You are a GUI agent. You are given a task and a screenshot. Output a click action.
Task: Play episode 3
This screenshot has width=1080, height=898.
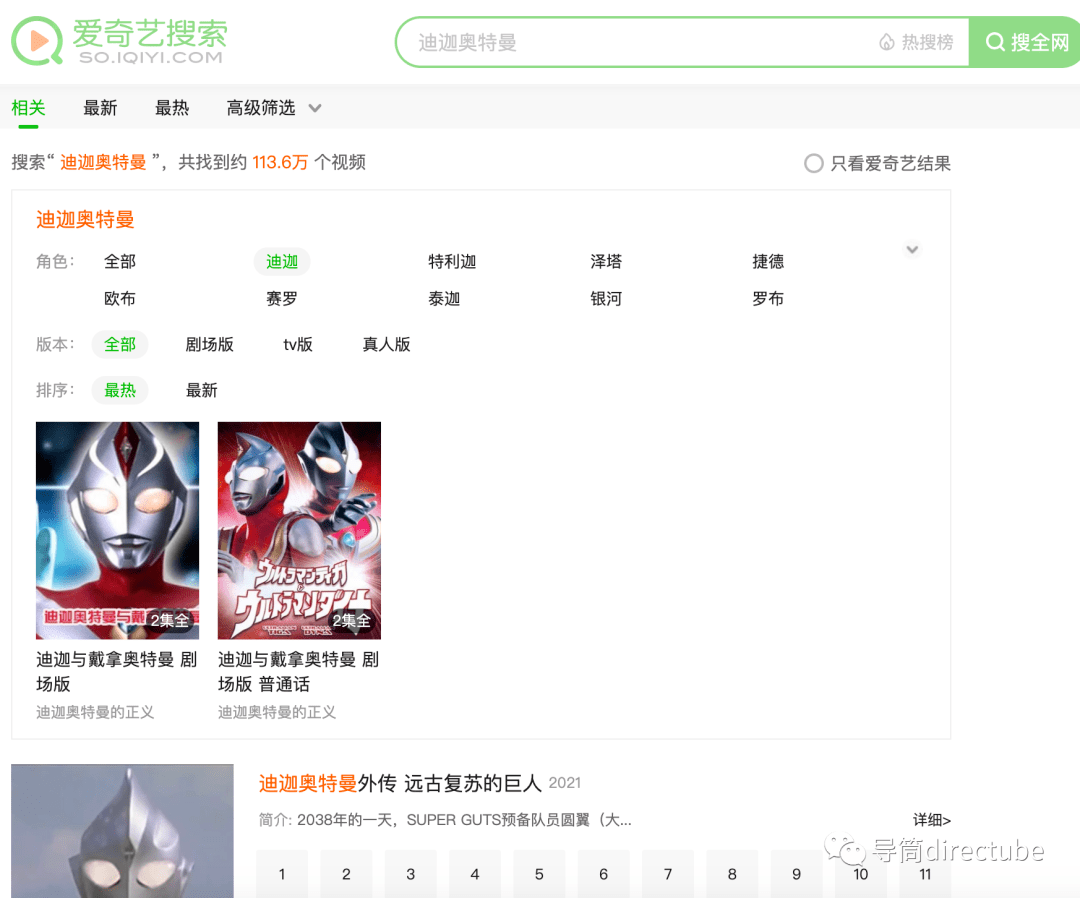pos(411,874)
